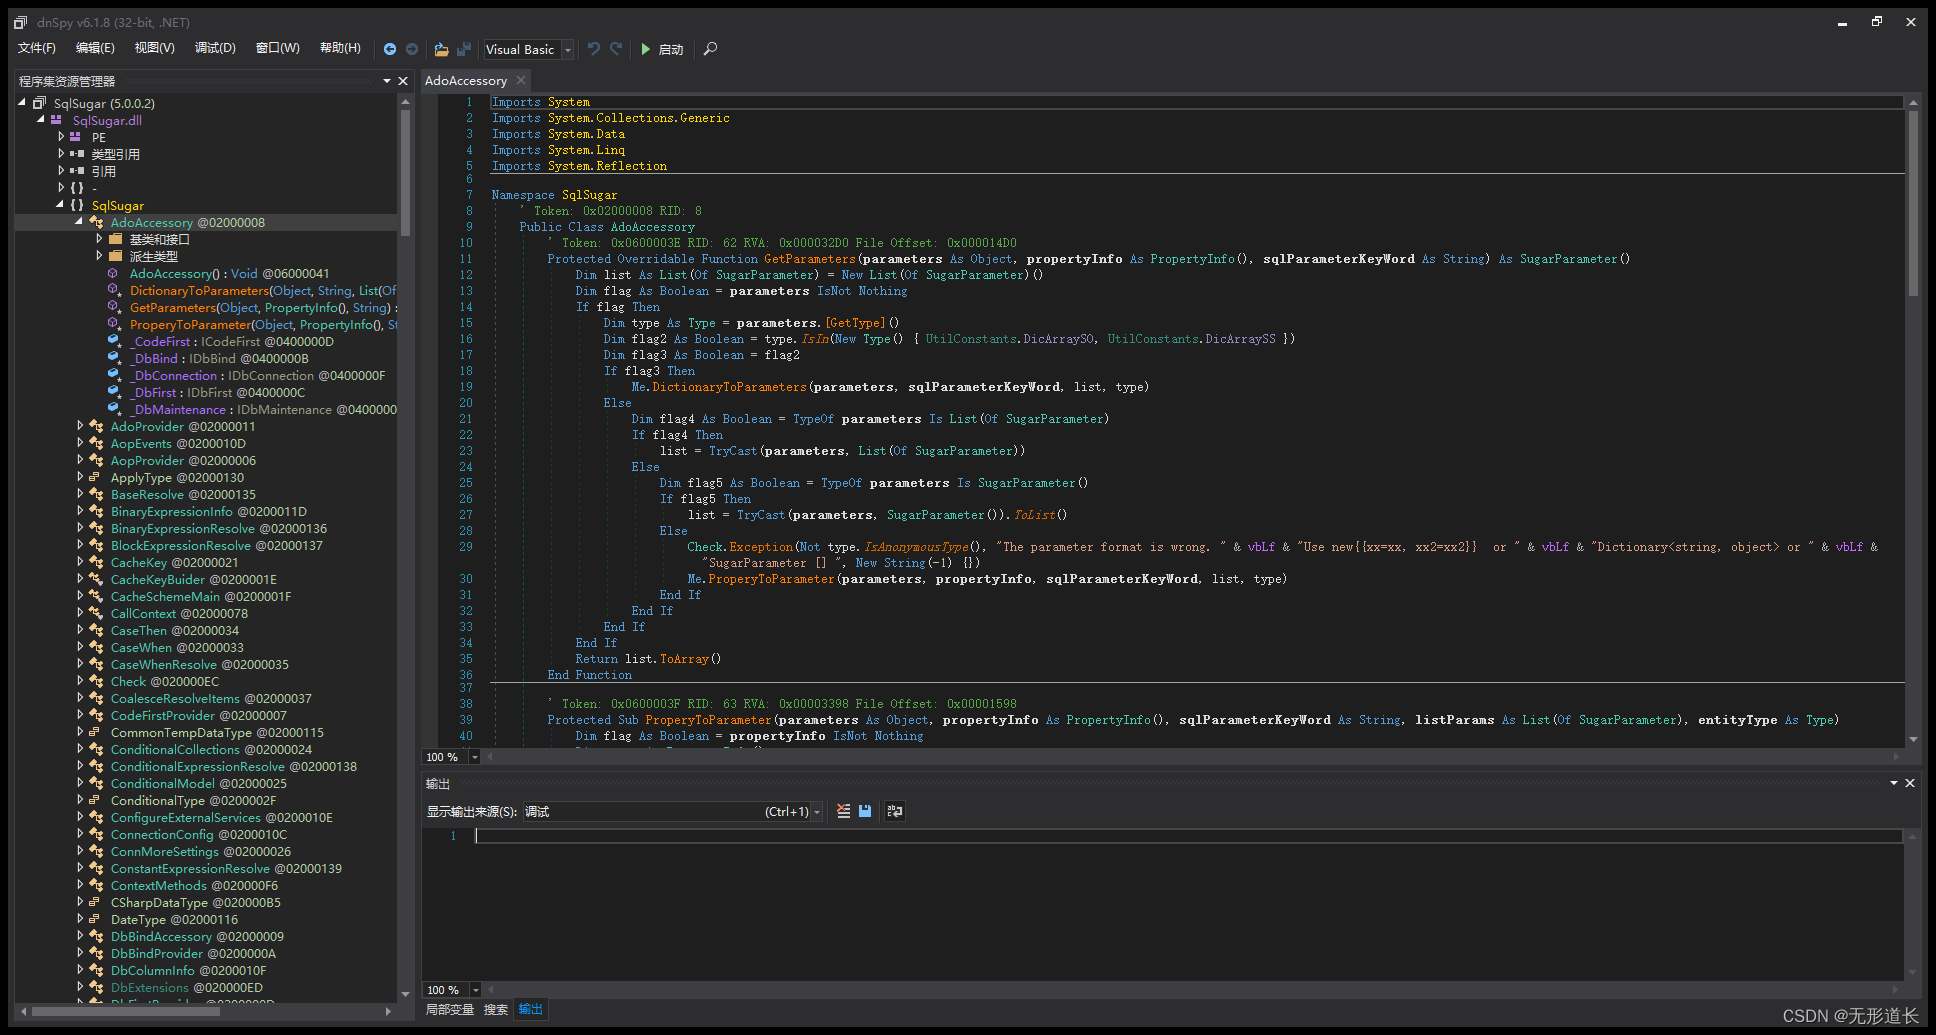Open the 文件(F) menu

tap(36, 48)
